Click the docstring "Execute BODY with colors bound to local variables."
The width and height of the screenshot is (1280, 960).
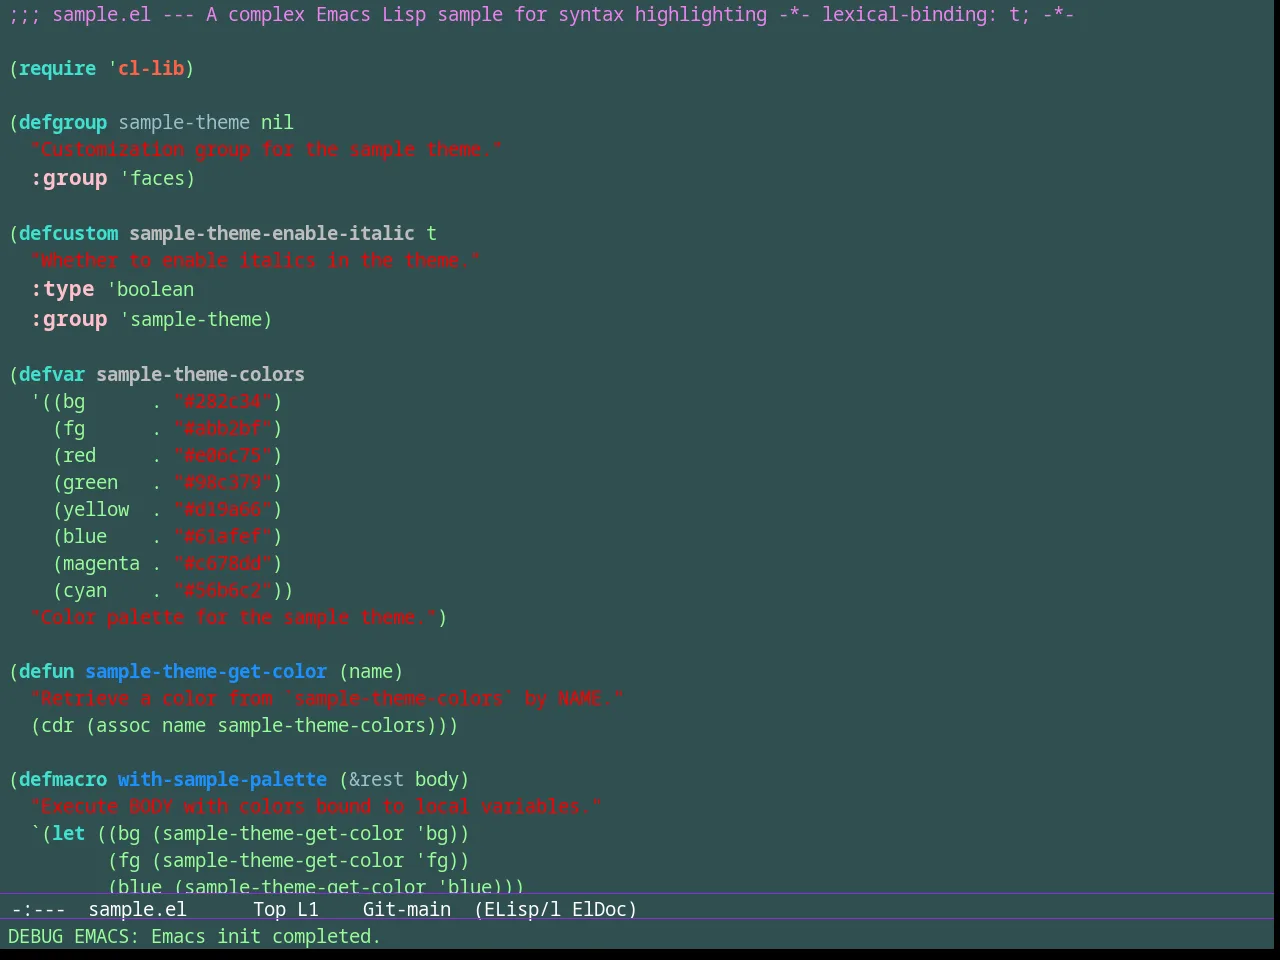[x=316, y=807]
